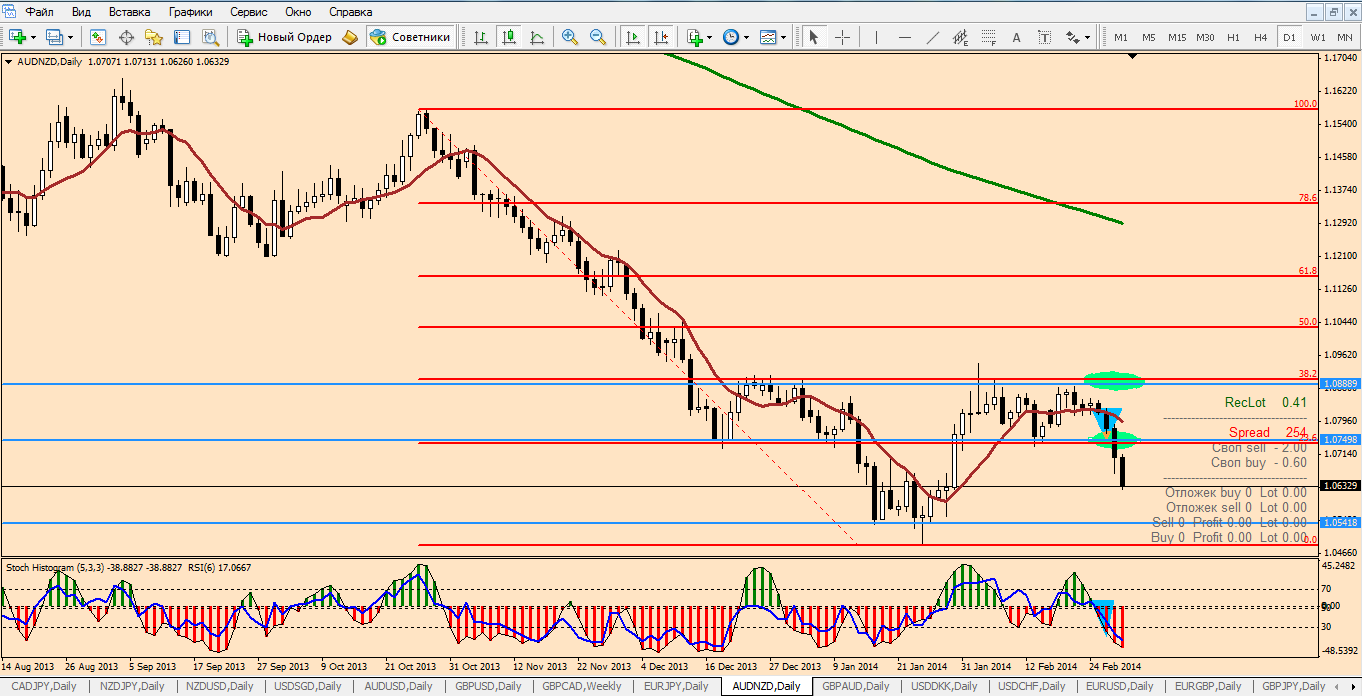Open the Файл menu
This screenshot has height=696, width=1362.
click(40, 12)
